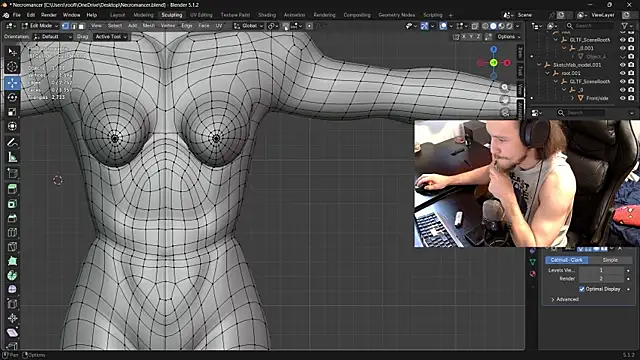Select the Extrude Region tool
The width and height of the screenshot is (640, 360).
[13, 189]
